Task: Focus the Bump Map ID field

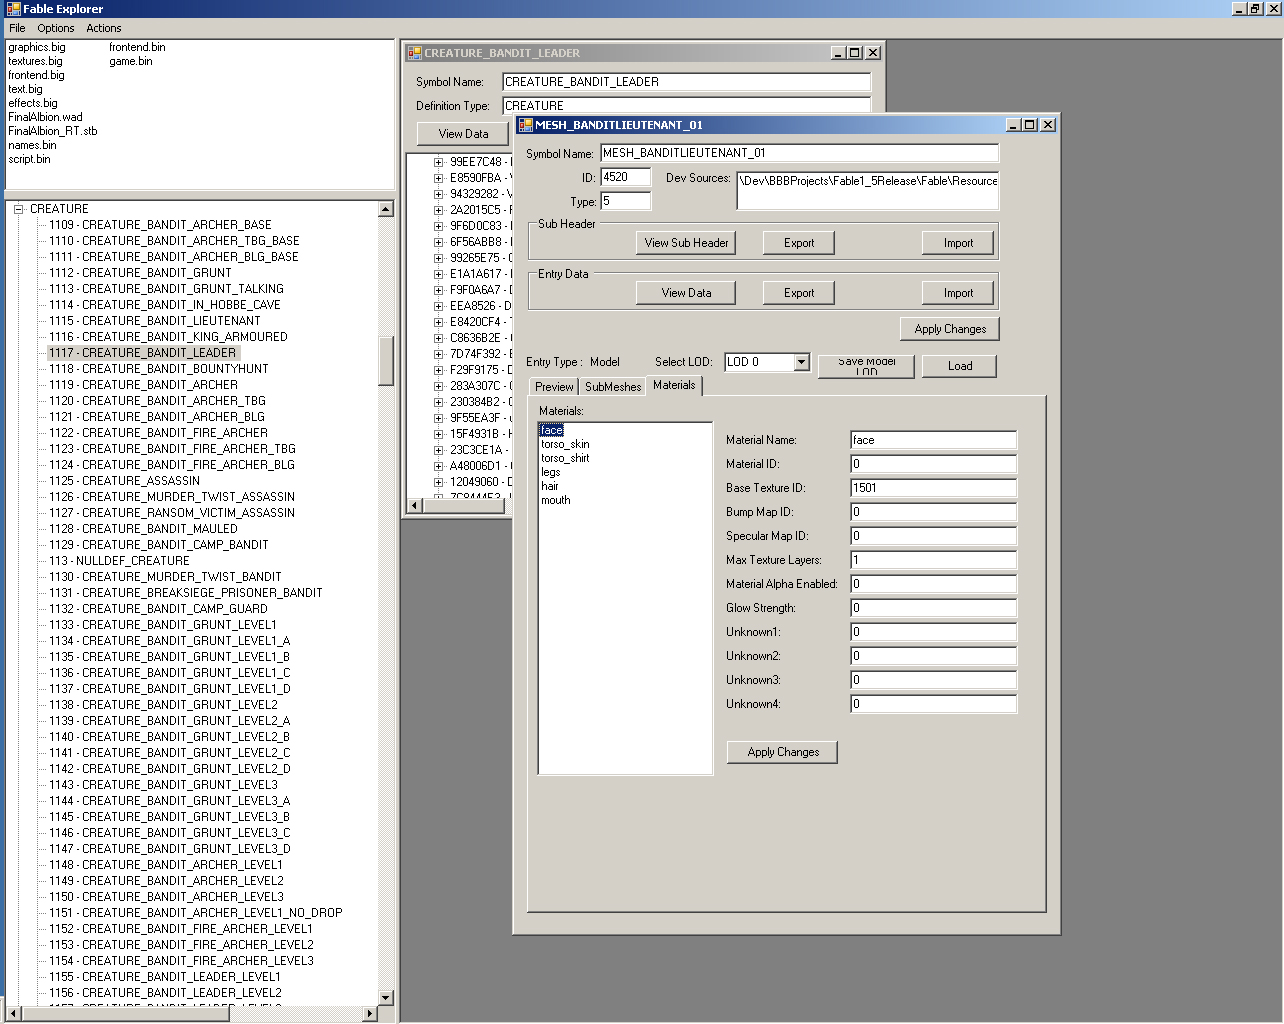Action: 933,512
